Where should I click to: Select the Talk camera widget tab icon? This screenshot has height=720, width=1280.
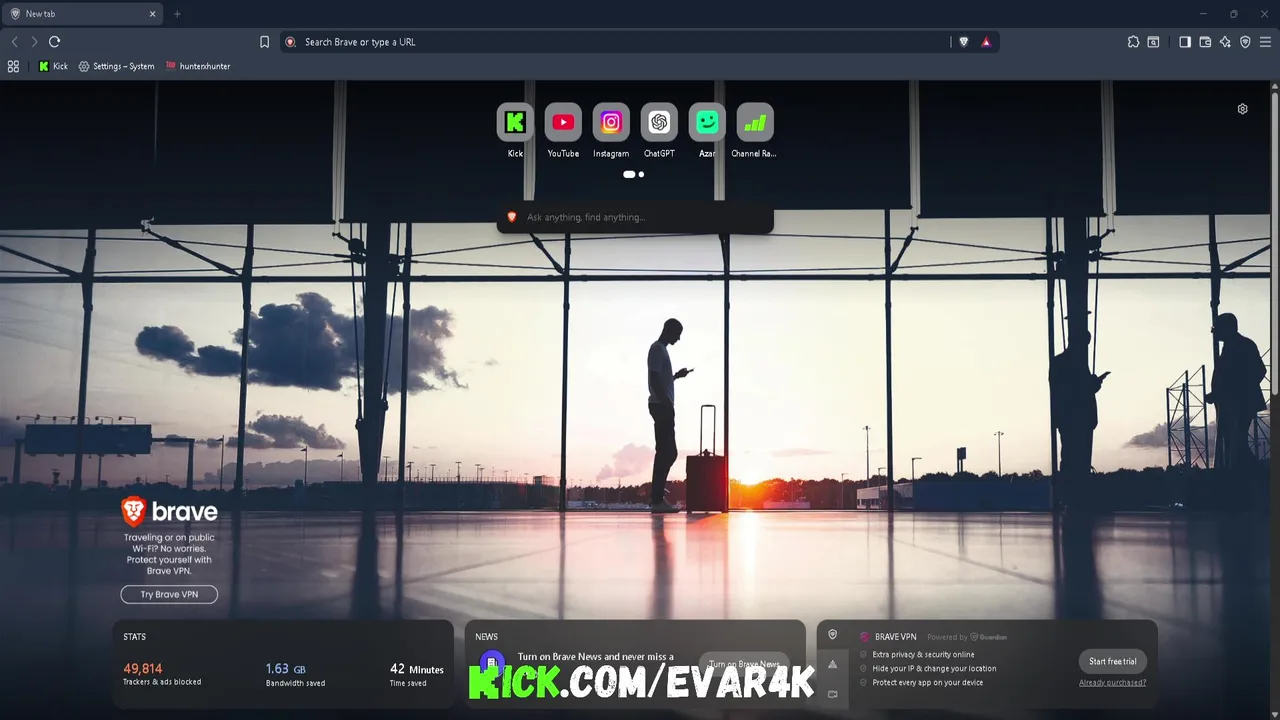point(832,694)
